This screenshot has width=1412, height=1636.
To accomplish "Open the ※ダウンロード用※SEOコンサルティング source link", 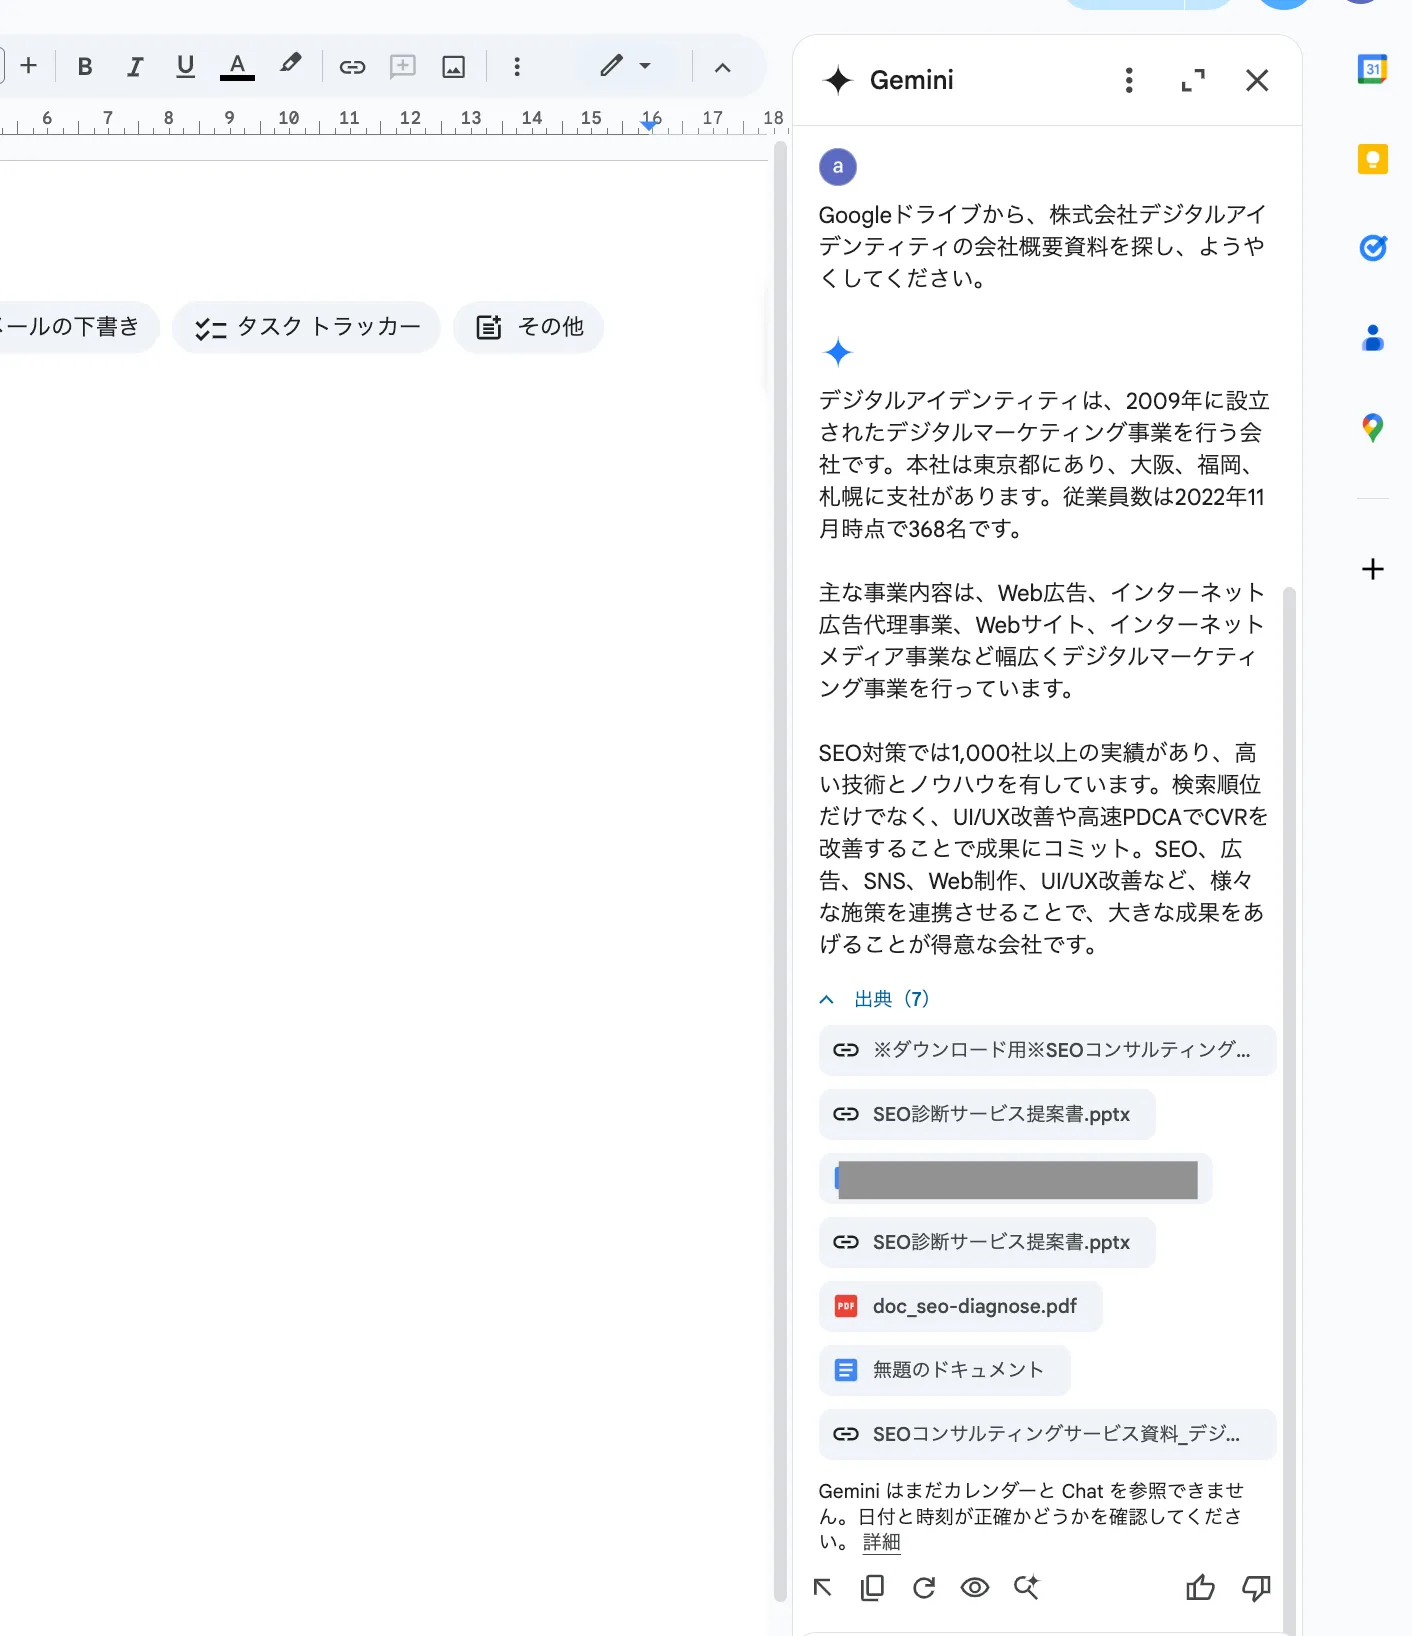I will [x=1047, y=1050].
